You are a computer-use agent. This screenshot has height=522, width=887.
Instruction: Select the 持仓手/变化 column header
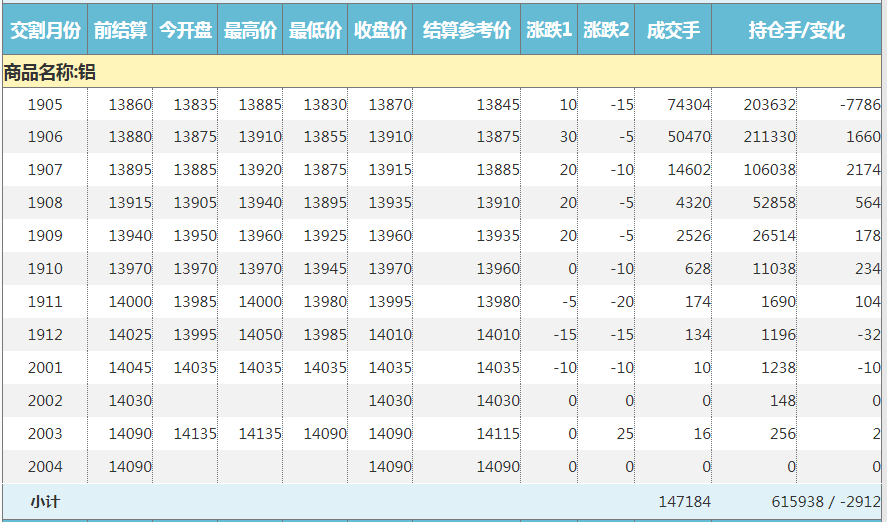pyautogui.click(x=796, y=31)
